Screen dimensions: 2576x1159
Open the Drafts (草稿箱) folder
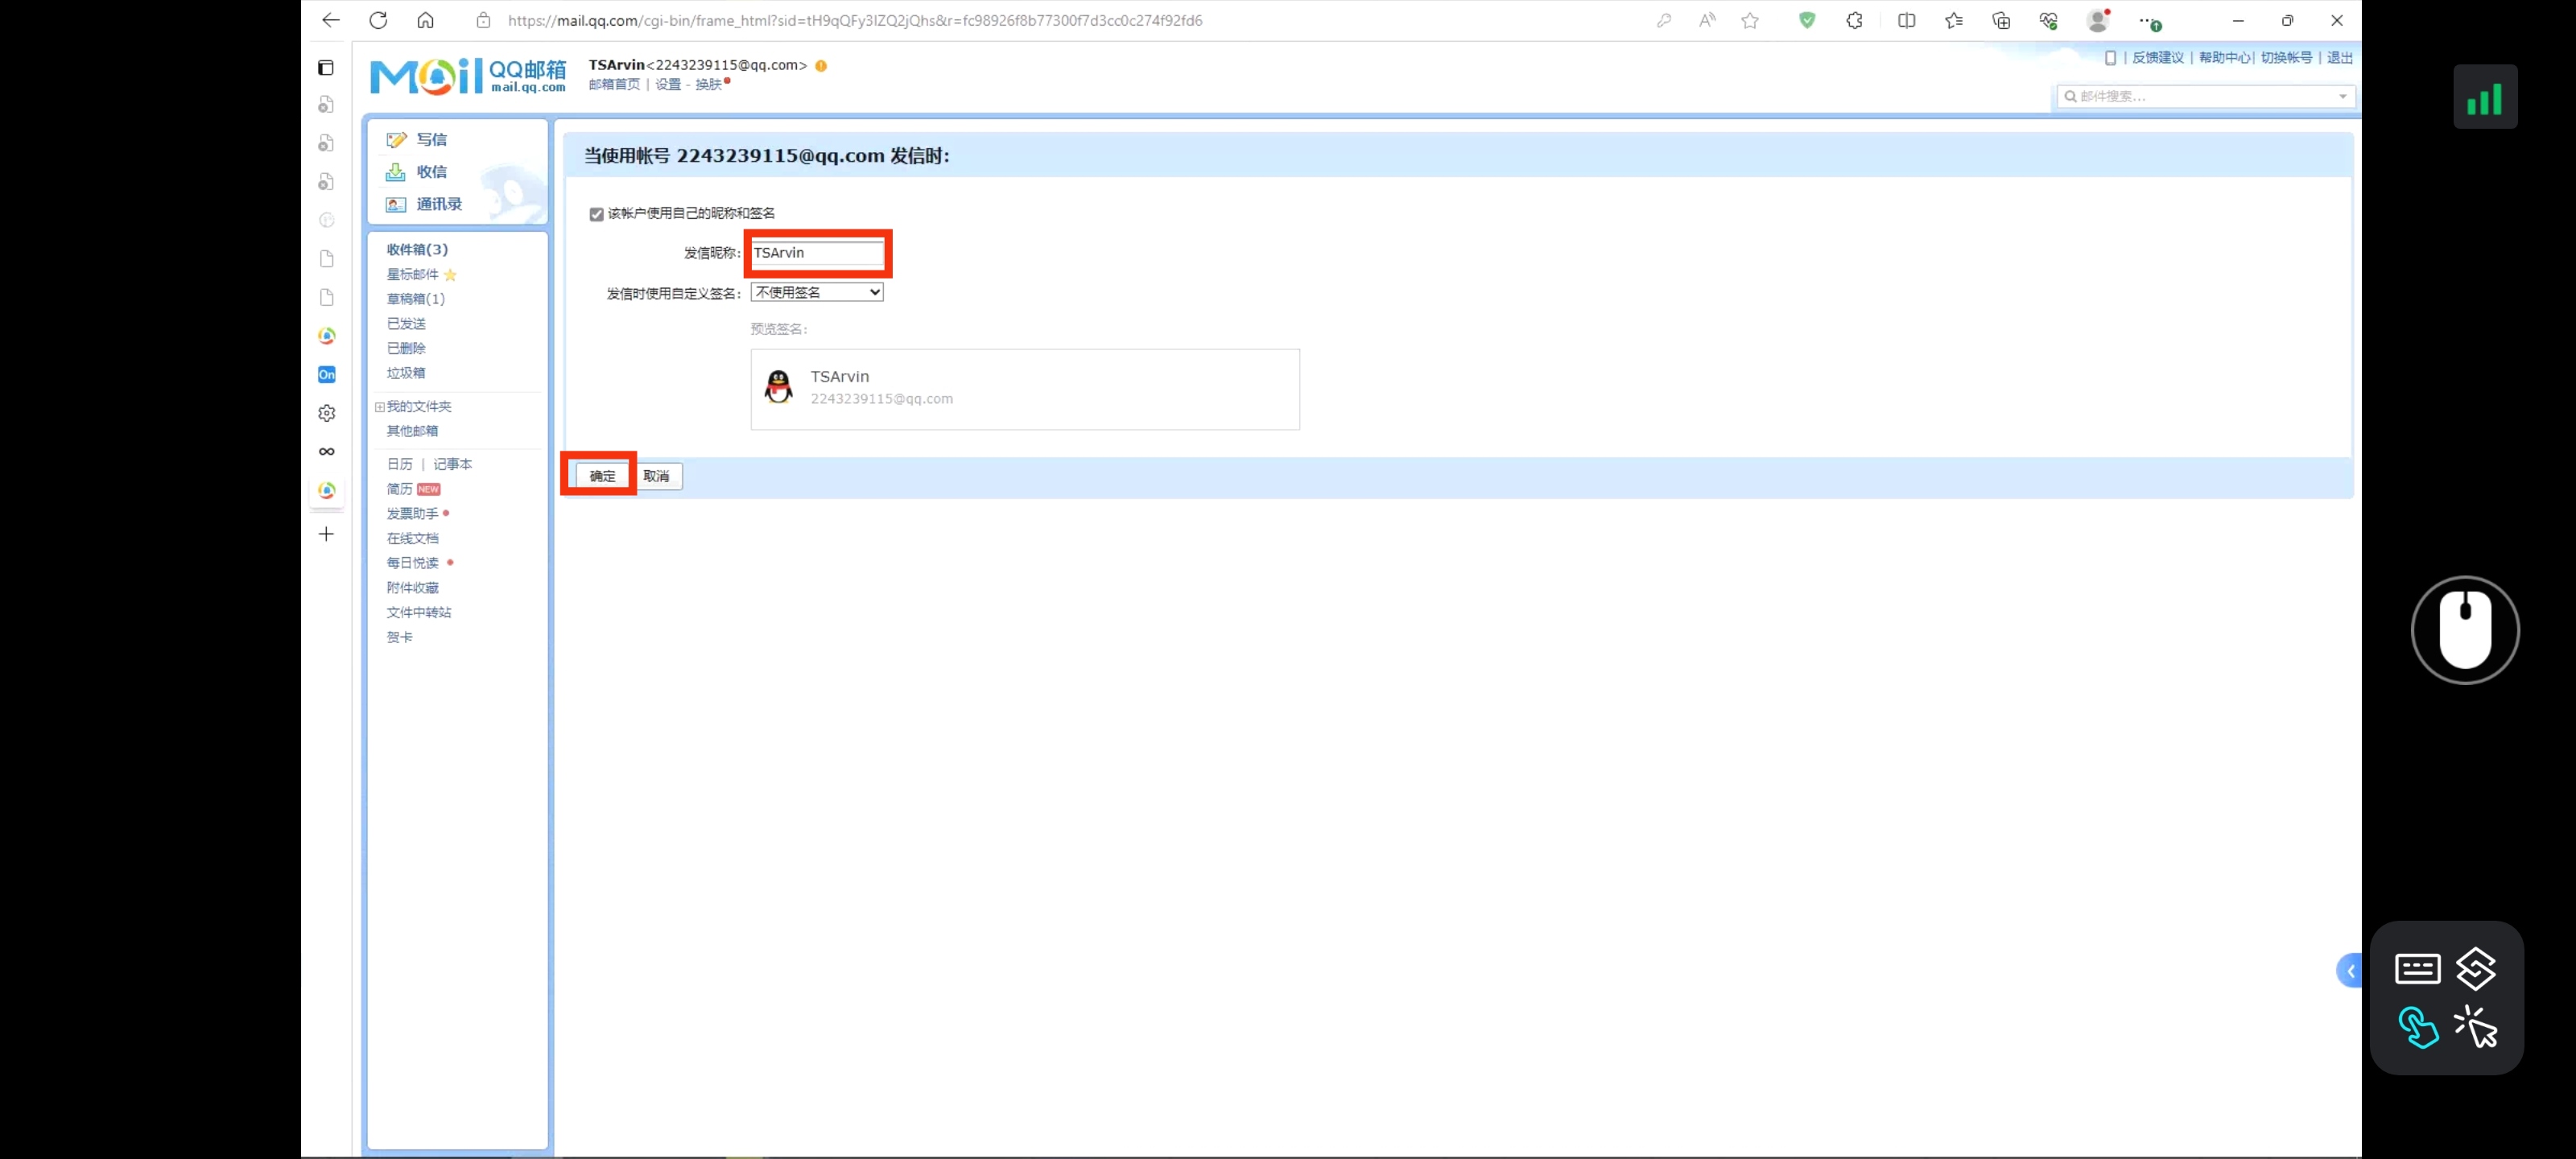point(415,299)
